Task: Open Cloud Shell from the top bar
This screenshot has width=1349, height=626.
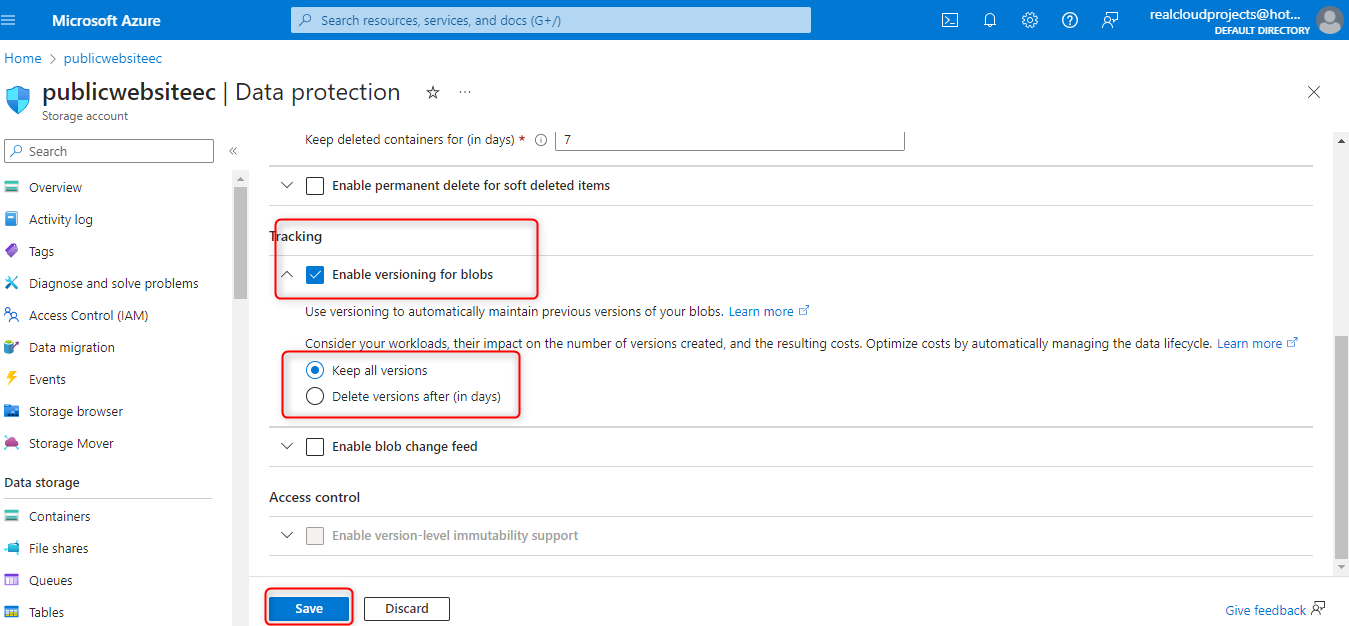Action: [950, 20]
